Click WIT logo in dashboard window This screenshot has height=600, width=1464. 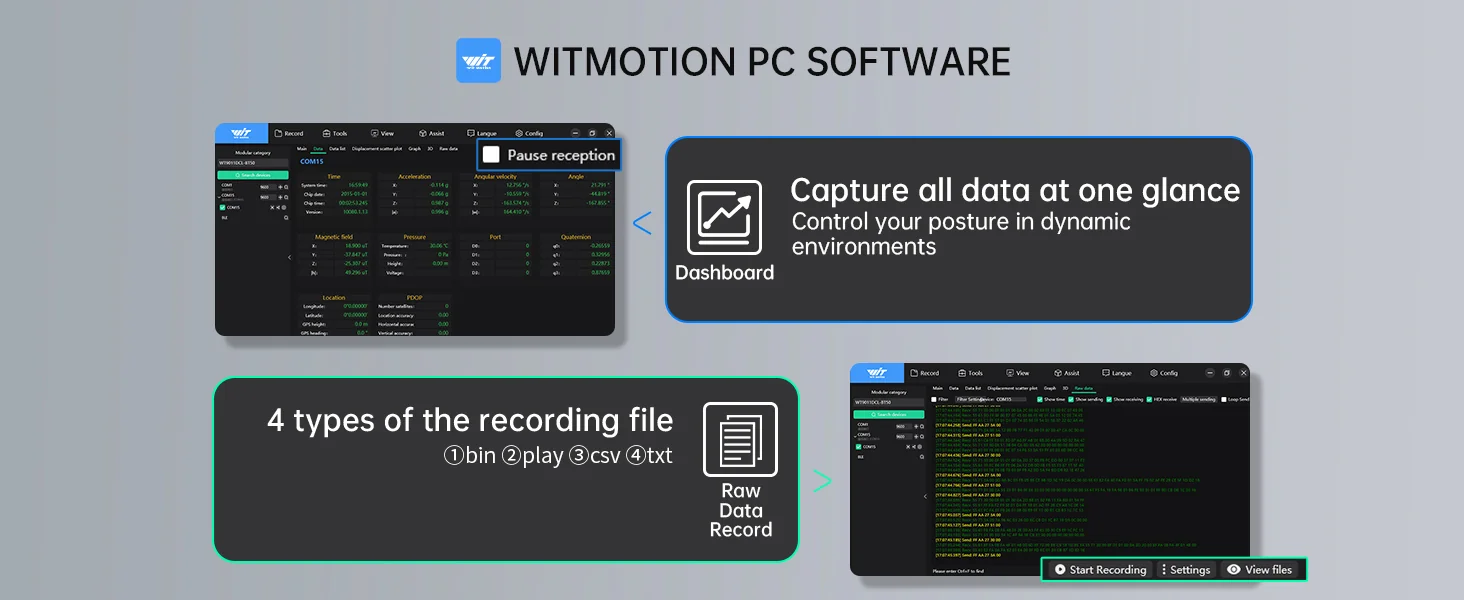241,133
